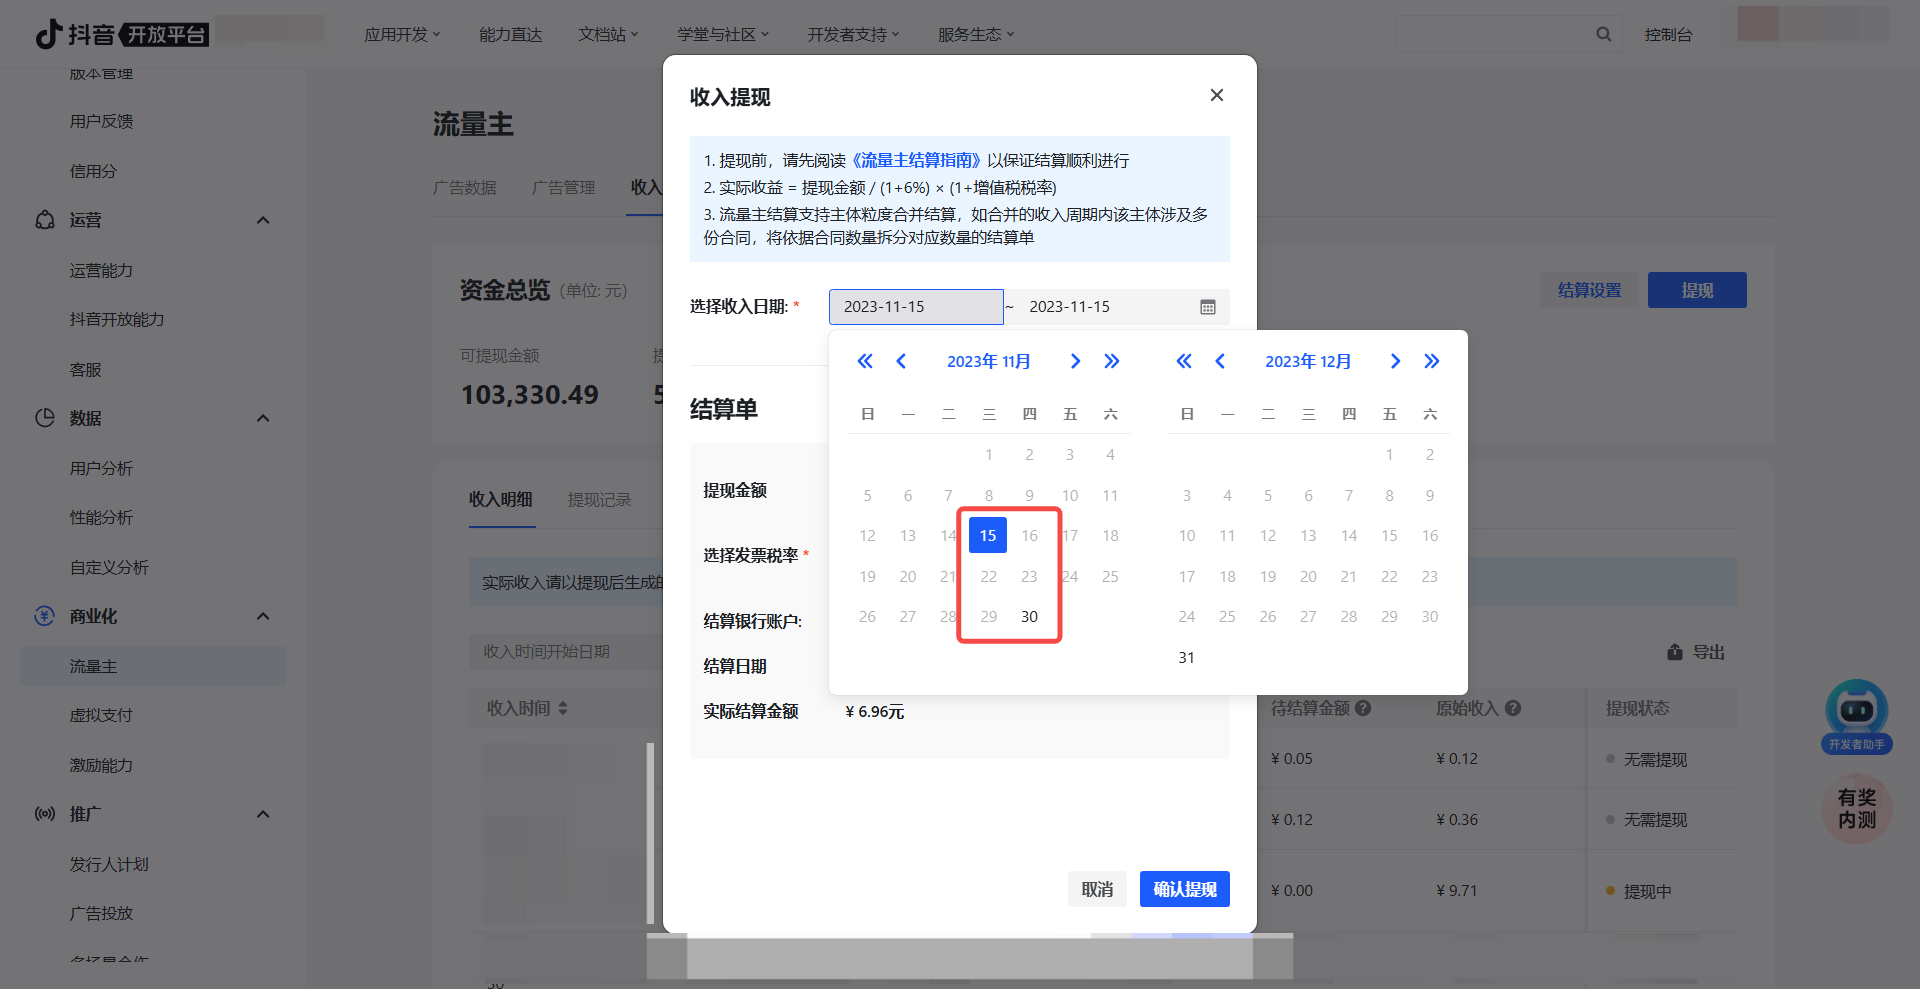
Task: Open 能力直达 in top navigation
Action: (x=510, y=34)
